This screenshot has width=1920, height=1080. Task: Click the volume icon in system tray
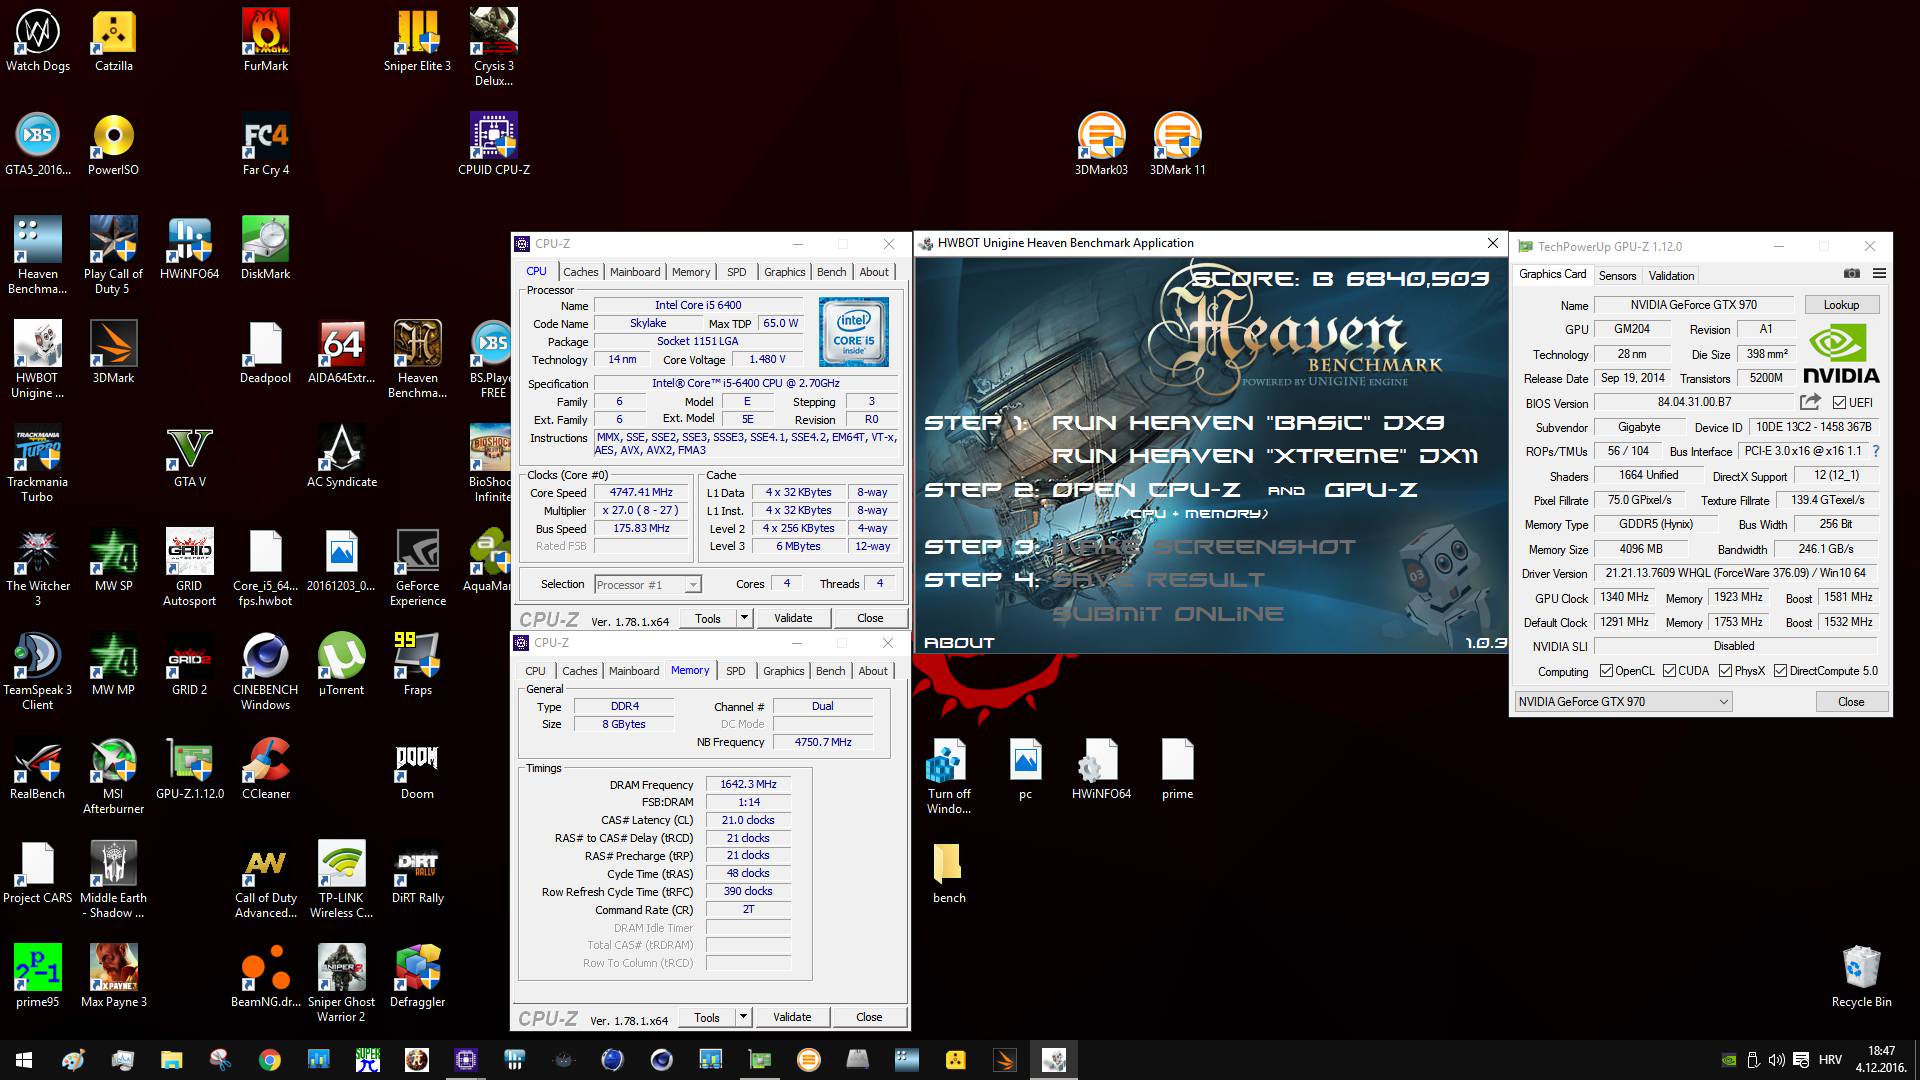tap(1776, 1060)
